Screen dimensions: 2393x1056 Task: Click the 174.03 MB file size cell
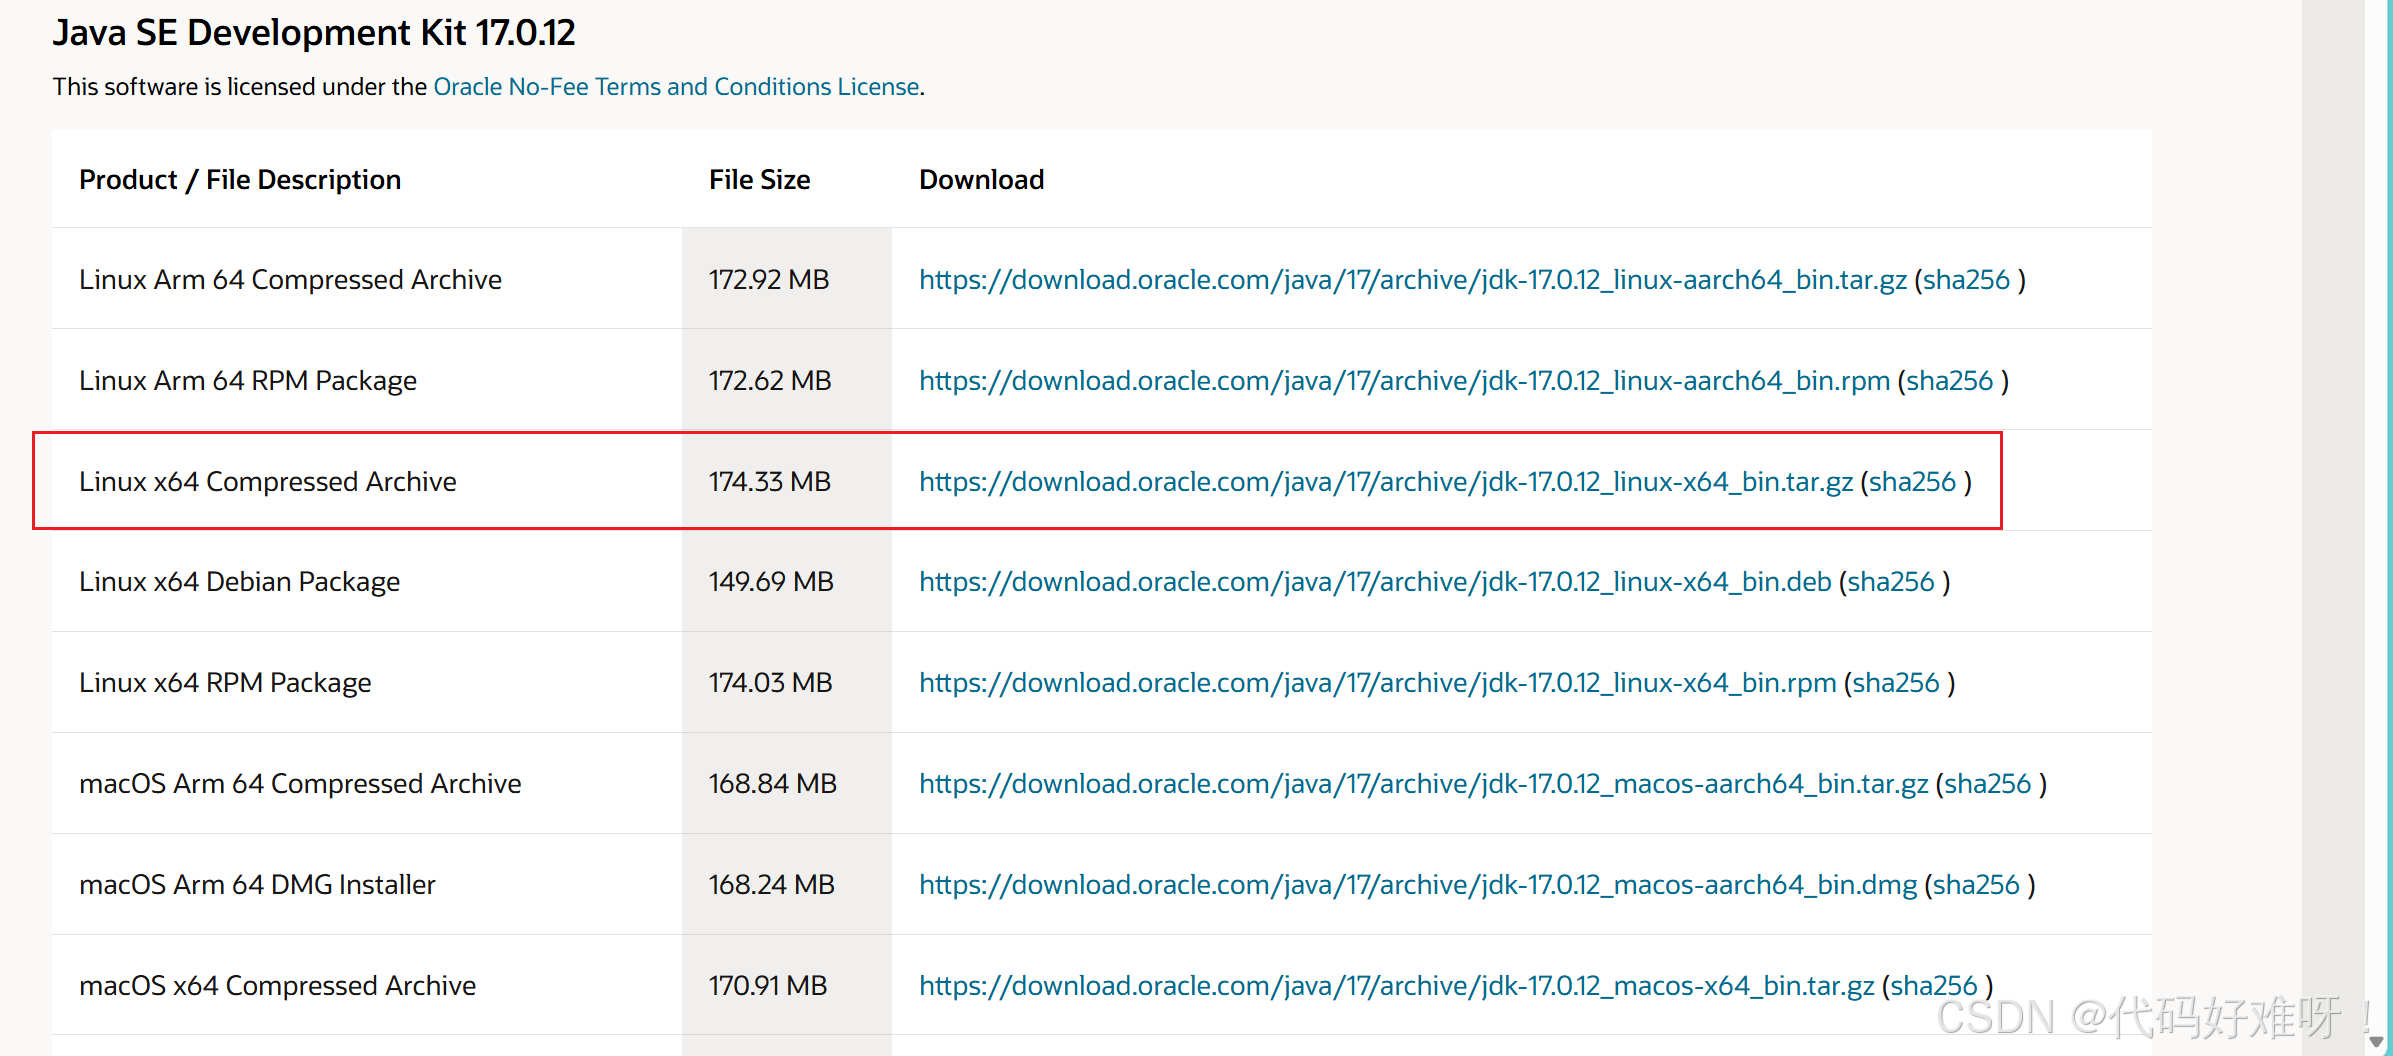(x=787, y=683)
